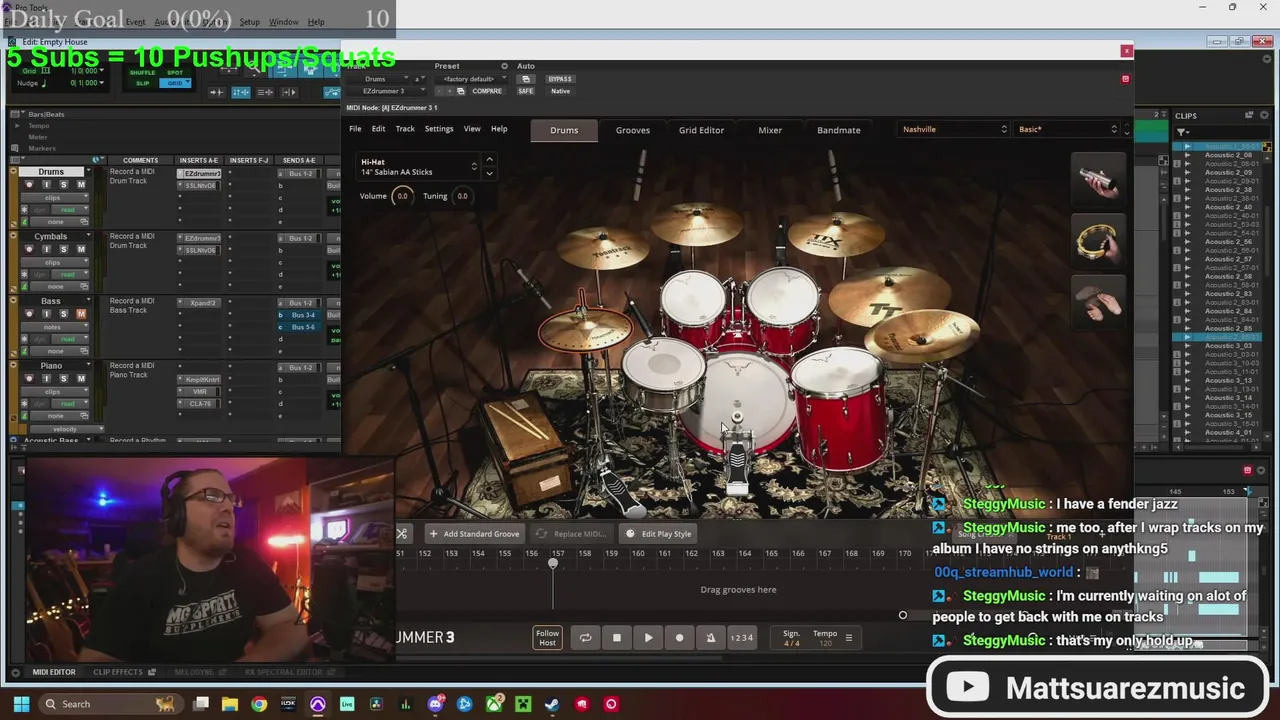The width and height of the screenshot is (1280, 720).
Task: Open the Bass track view selector (notes)
Action: (55, 327)
